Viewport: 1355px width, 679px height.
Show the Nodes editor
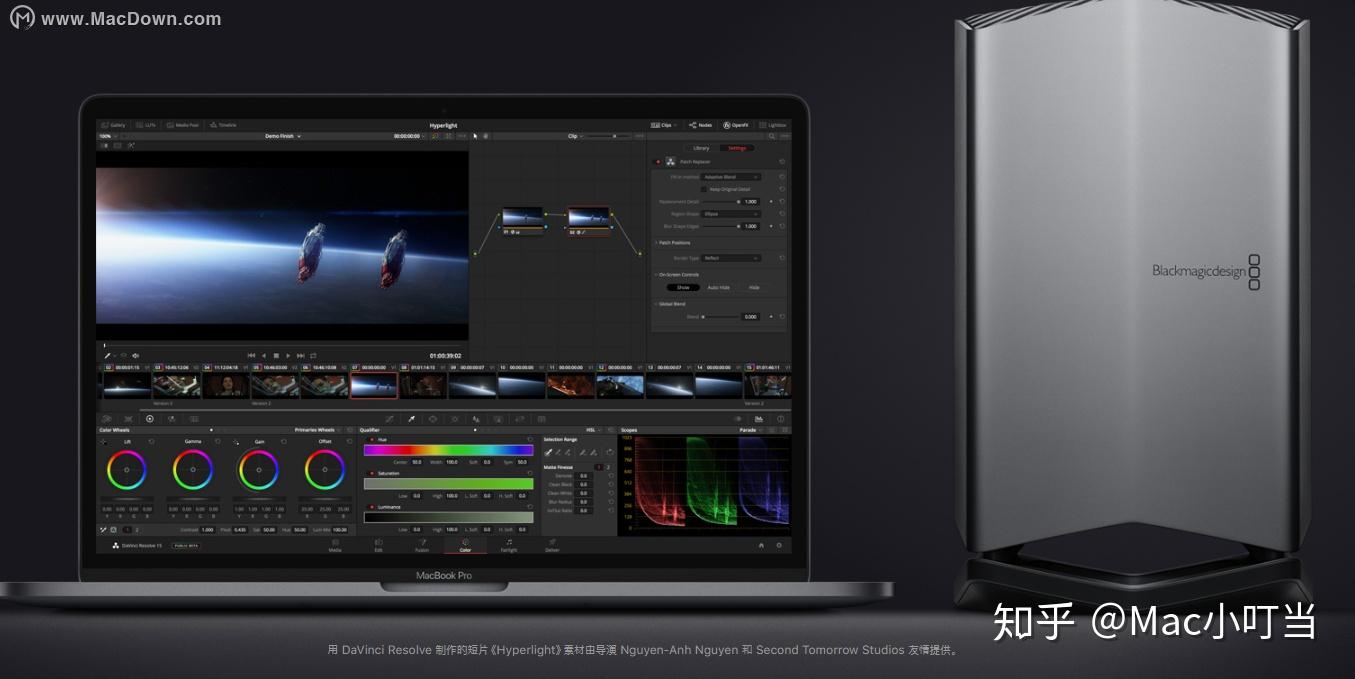click(701, 125)
